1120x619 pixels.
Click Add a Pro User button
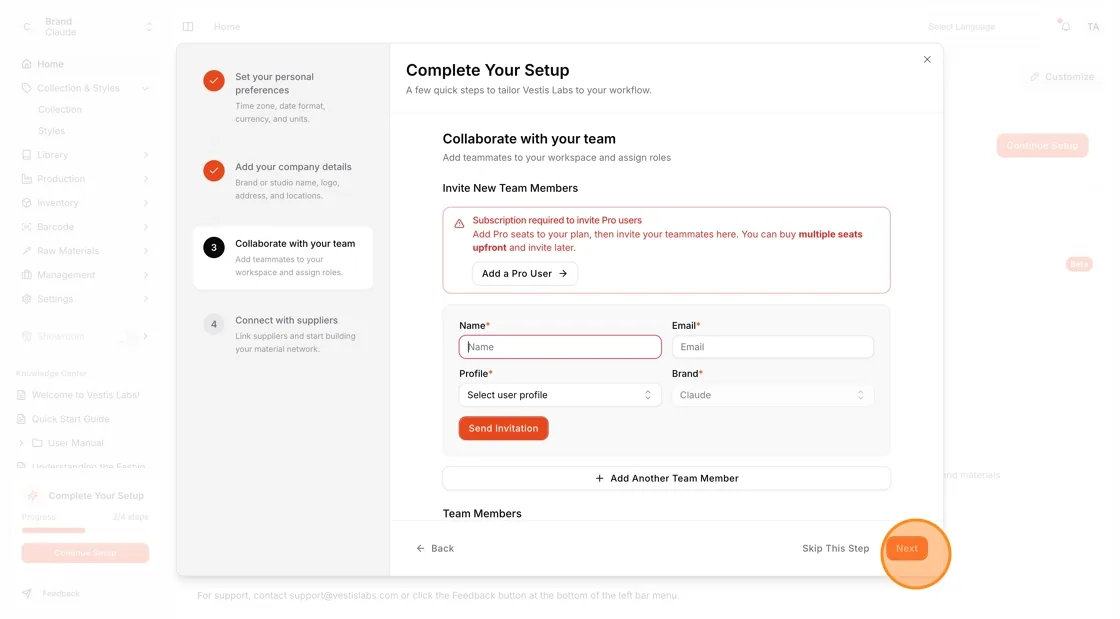click(x=525, y=273)
